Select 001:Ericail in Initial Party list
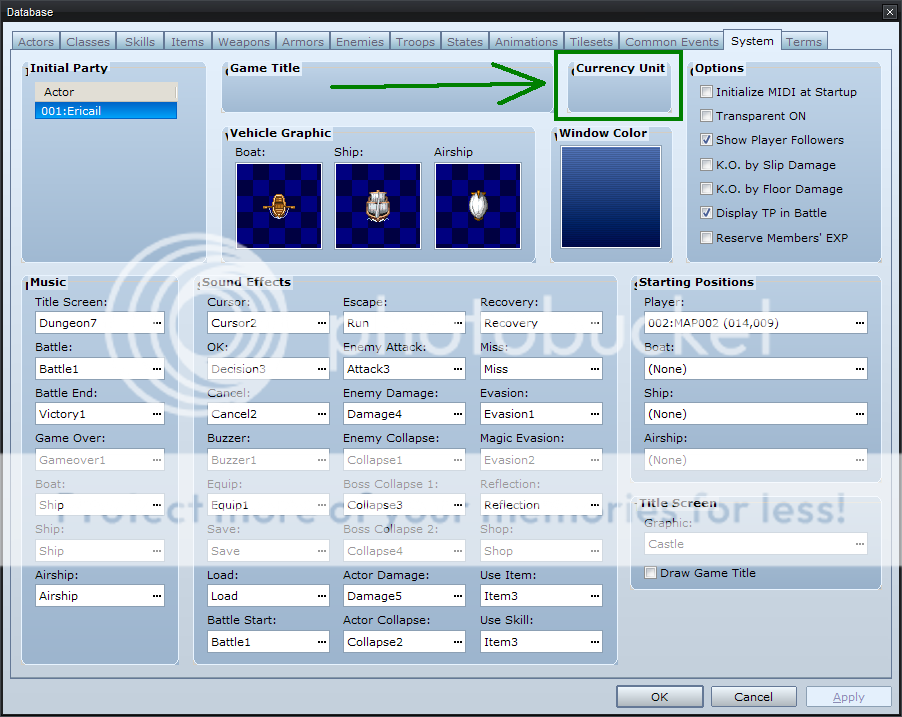 click(105, 111)
